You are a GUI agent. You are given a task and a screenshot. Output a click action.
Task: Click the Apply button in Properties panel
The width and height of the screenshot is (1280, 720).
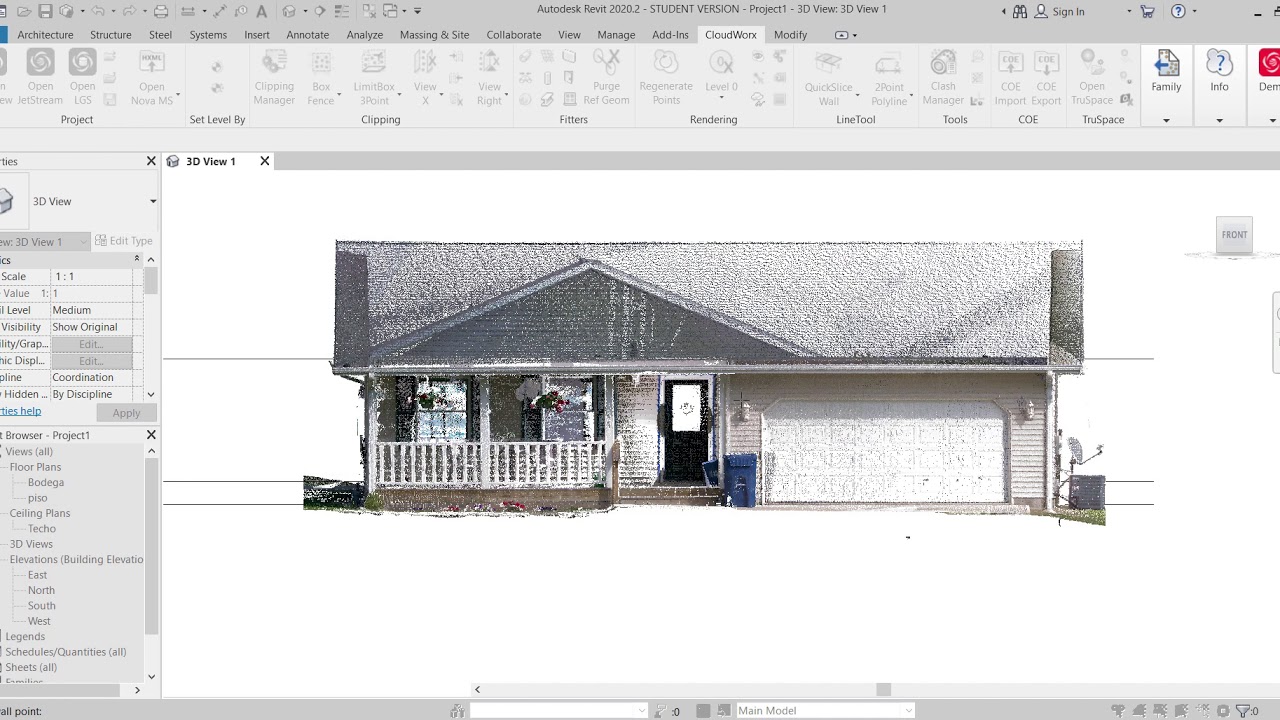point(126,413)
